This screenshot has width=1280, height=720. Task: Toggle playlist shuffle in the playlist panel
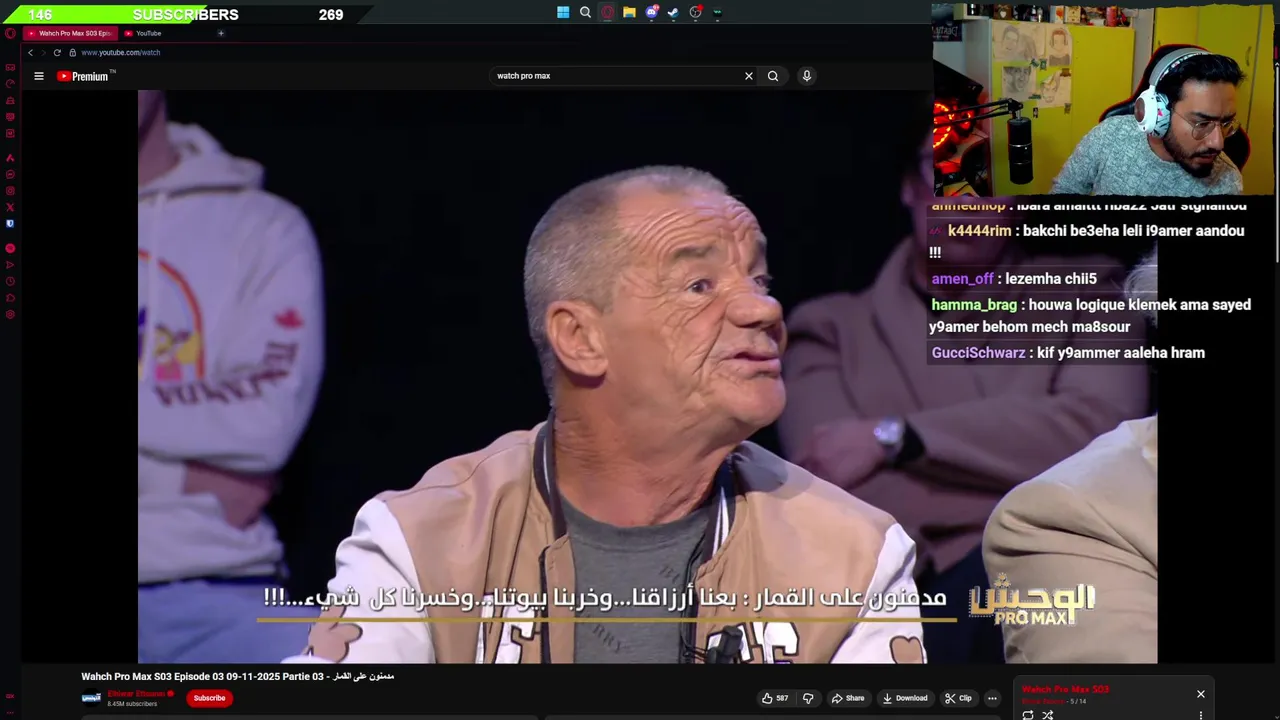(x=1048, y=715)
